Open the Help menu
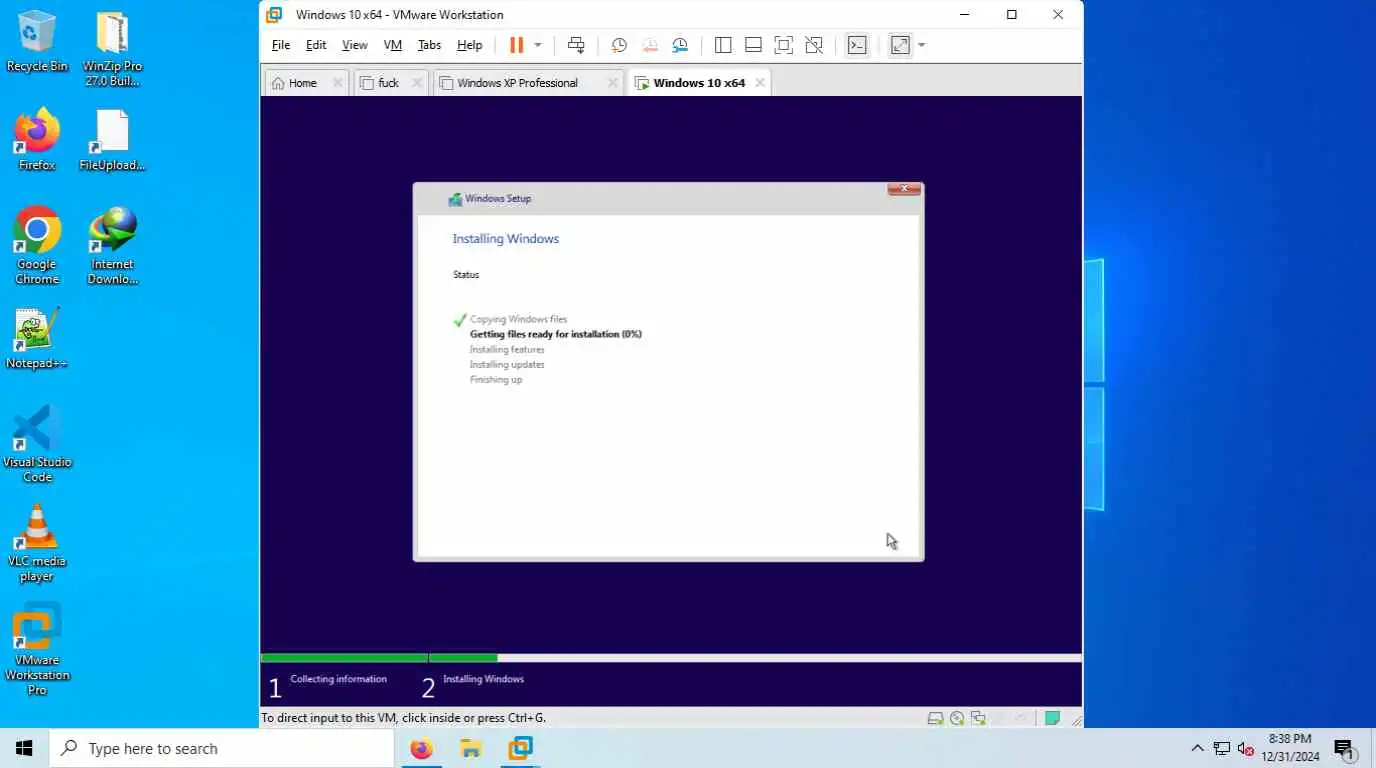Image resolution: width=1376 pixels, height=768 pixels. [x=470, y=45]
